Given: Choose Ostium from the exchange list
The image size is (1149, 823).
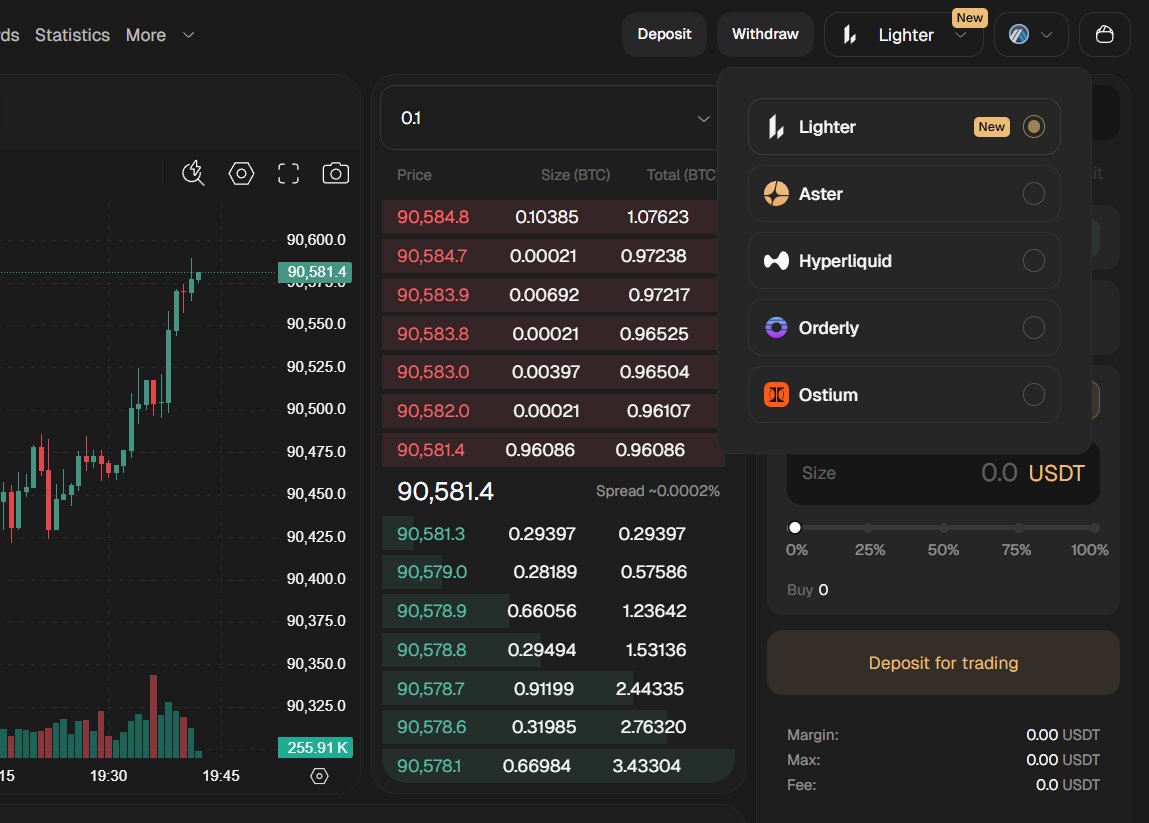Looking at the screenshot, I should [x=904, y=394].
